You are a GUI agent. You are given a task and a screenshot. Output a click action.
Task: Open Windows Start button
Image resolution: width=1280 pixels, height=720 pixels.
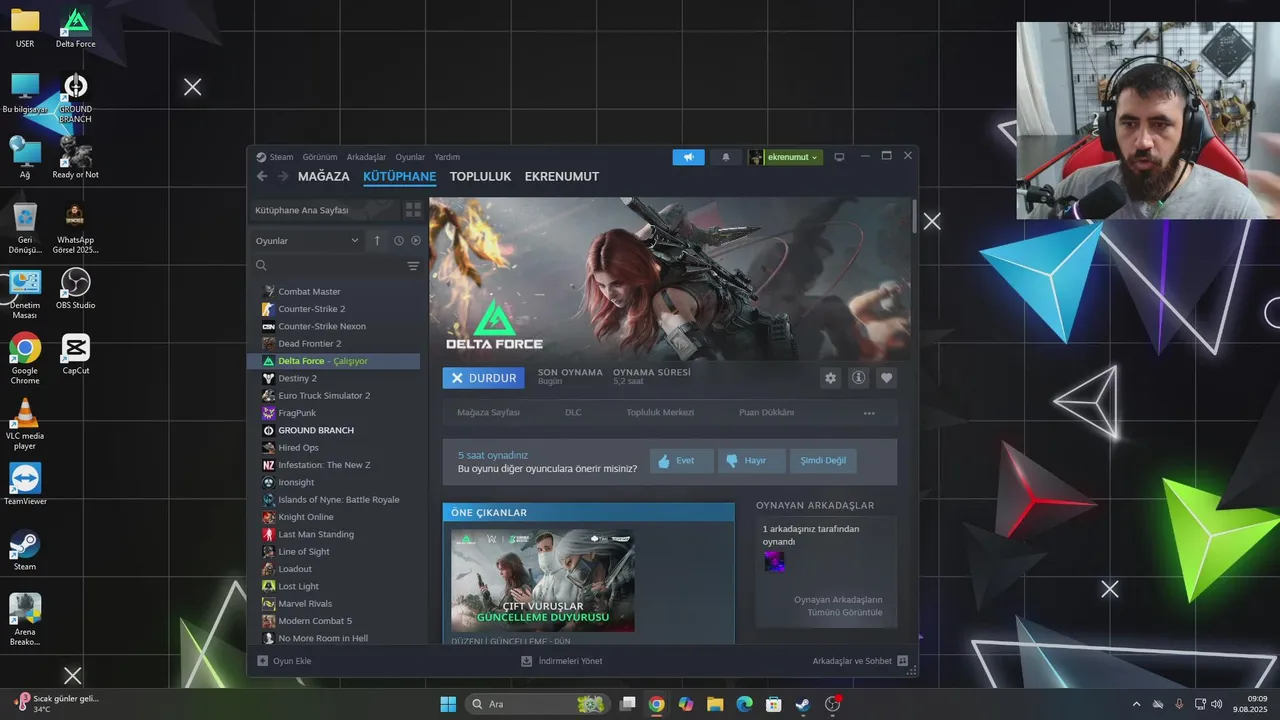[448, 704]
